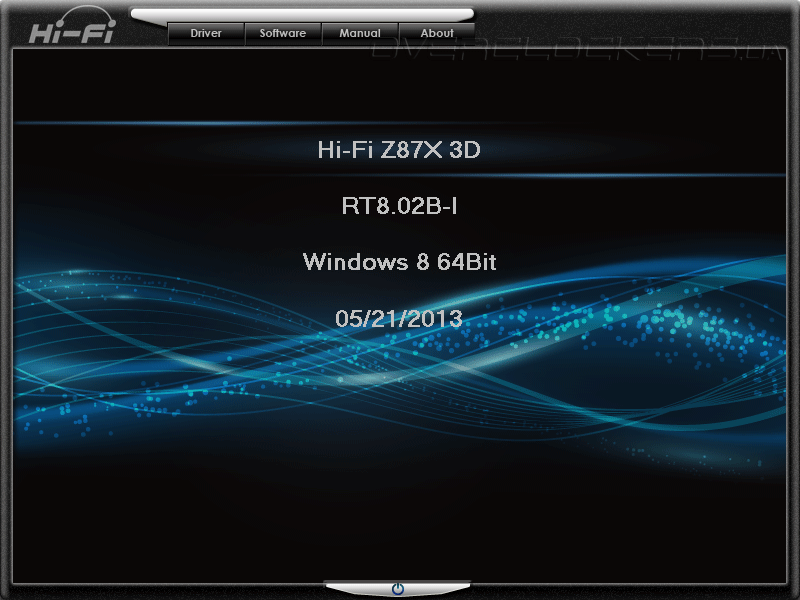Image resolution: width=800 pixels, height=600 pixels.
Task: Open the Driver tab
Action: click(x=206, y=34)
